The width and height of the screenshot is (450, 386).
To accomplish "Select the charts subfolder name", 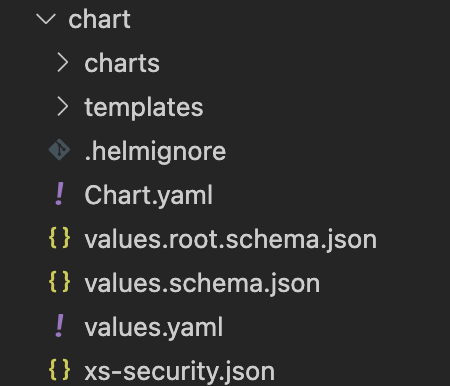I will point(122,63).
